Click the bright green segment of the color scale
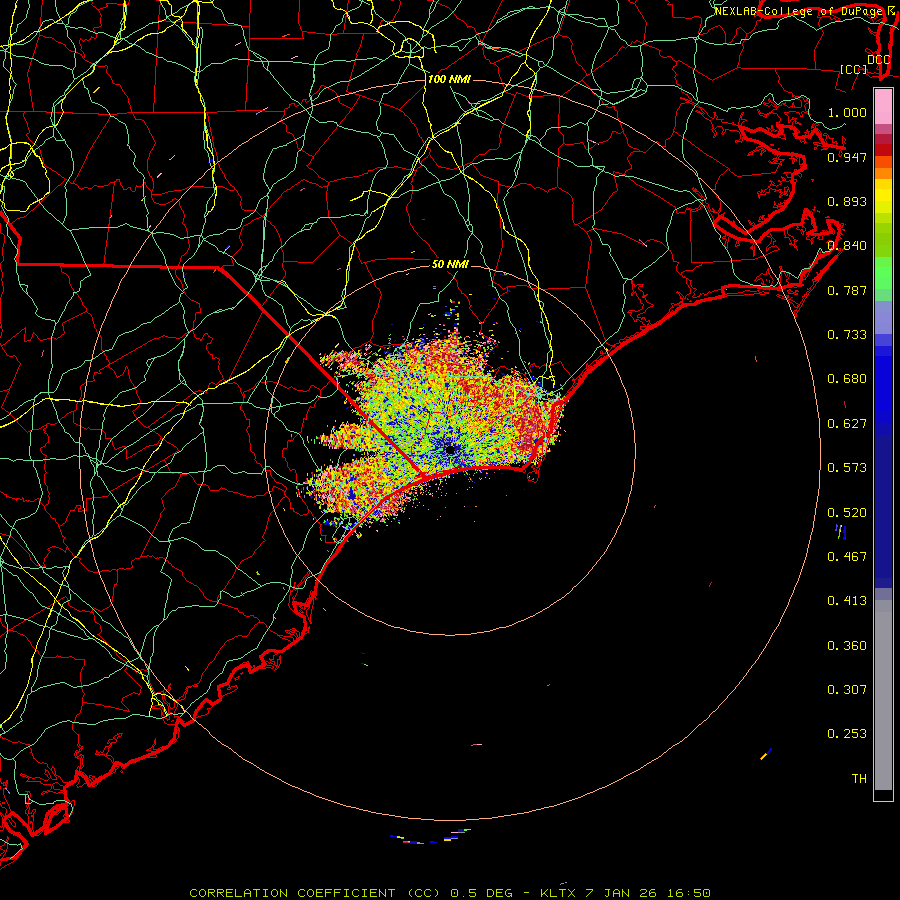The height and width of the screenshot is (900, 900). tap(883, 273)
